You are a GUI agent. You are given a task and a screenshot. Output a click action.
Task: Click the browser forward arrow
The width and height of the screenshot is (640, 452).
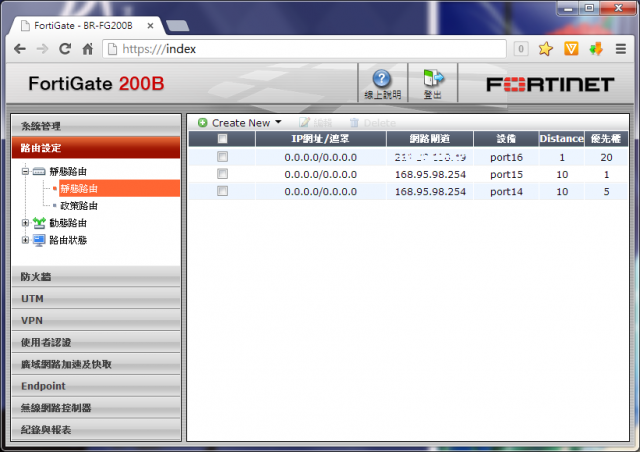[x=42, y=49]
